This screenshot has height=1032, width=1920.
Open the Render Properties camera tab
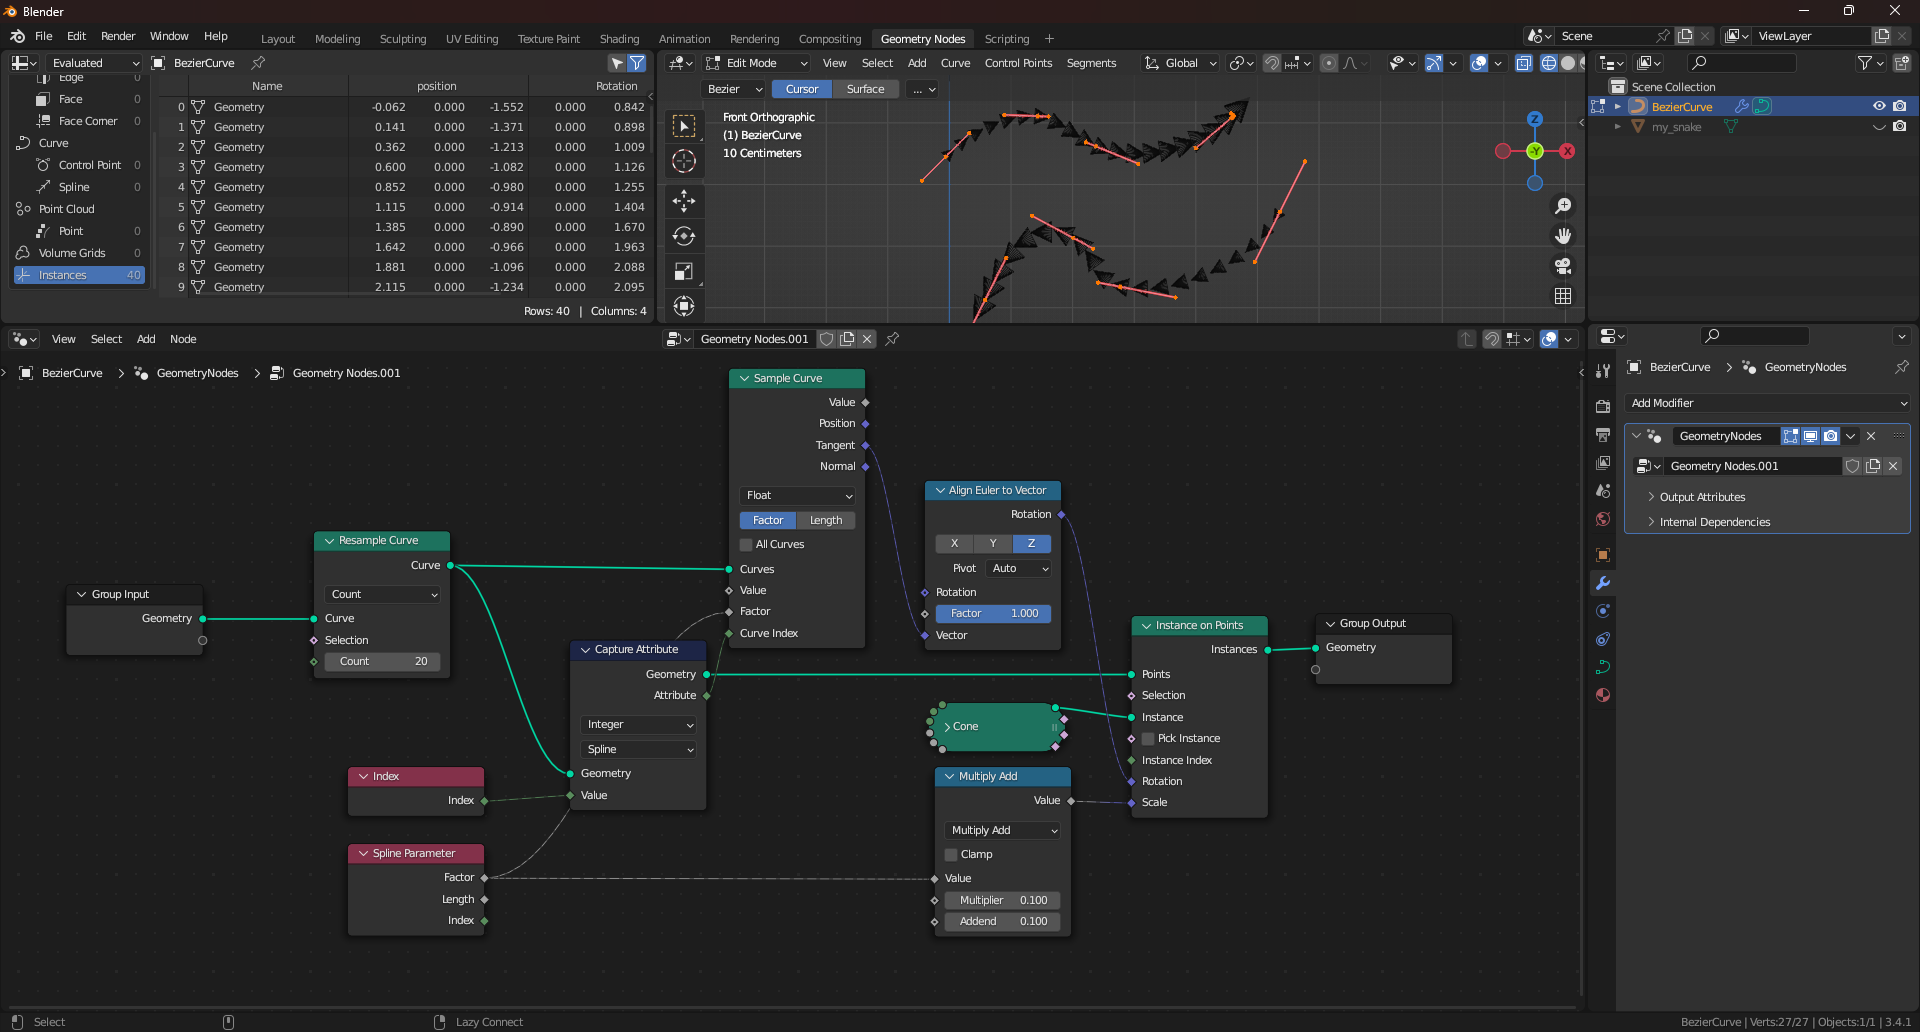point(1603,405)
